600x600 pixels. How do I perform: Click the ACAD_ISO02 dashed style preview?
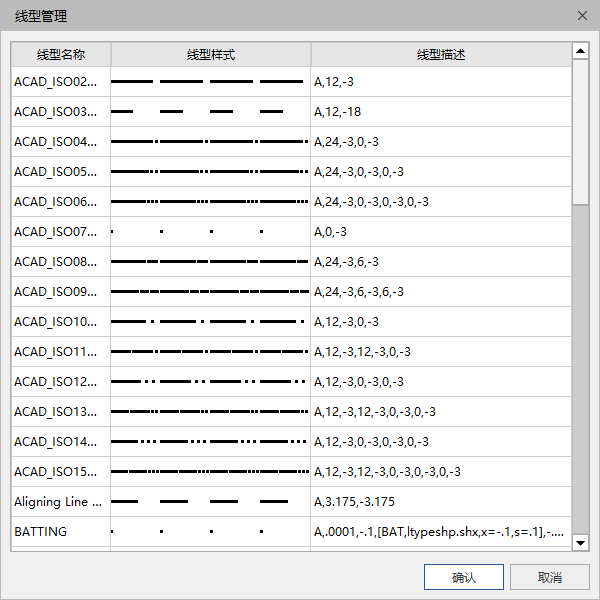tap(210, 82)
